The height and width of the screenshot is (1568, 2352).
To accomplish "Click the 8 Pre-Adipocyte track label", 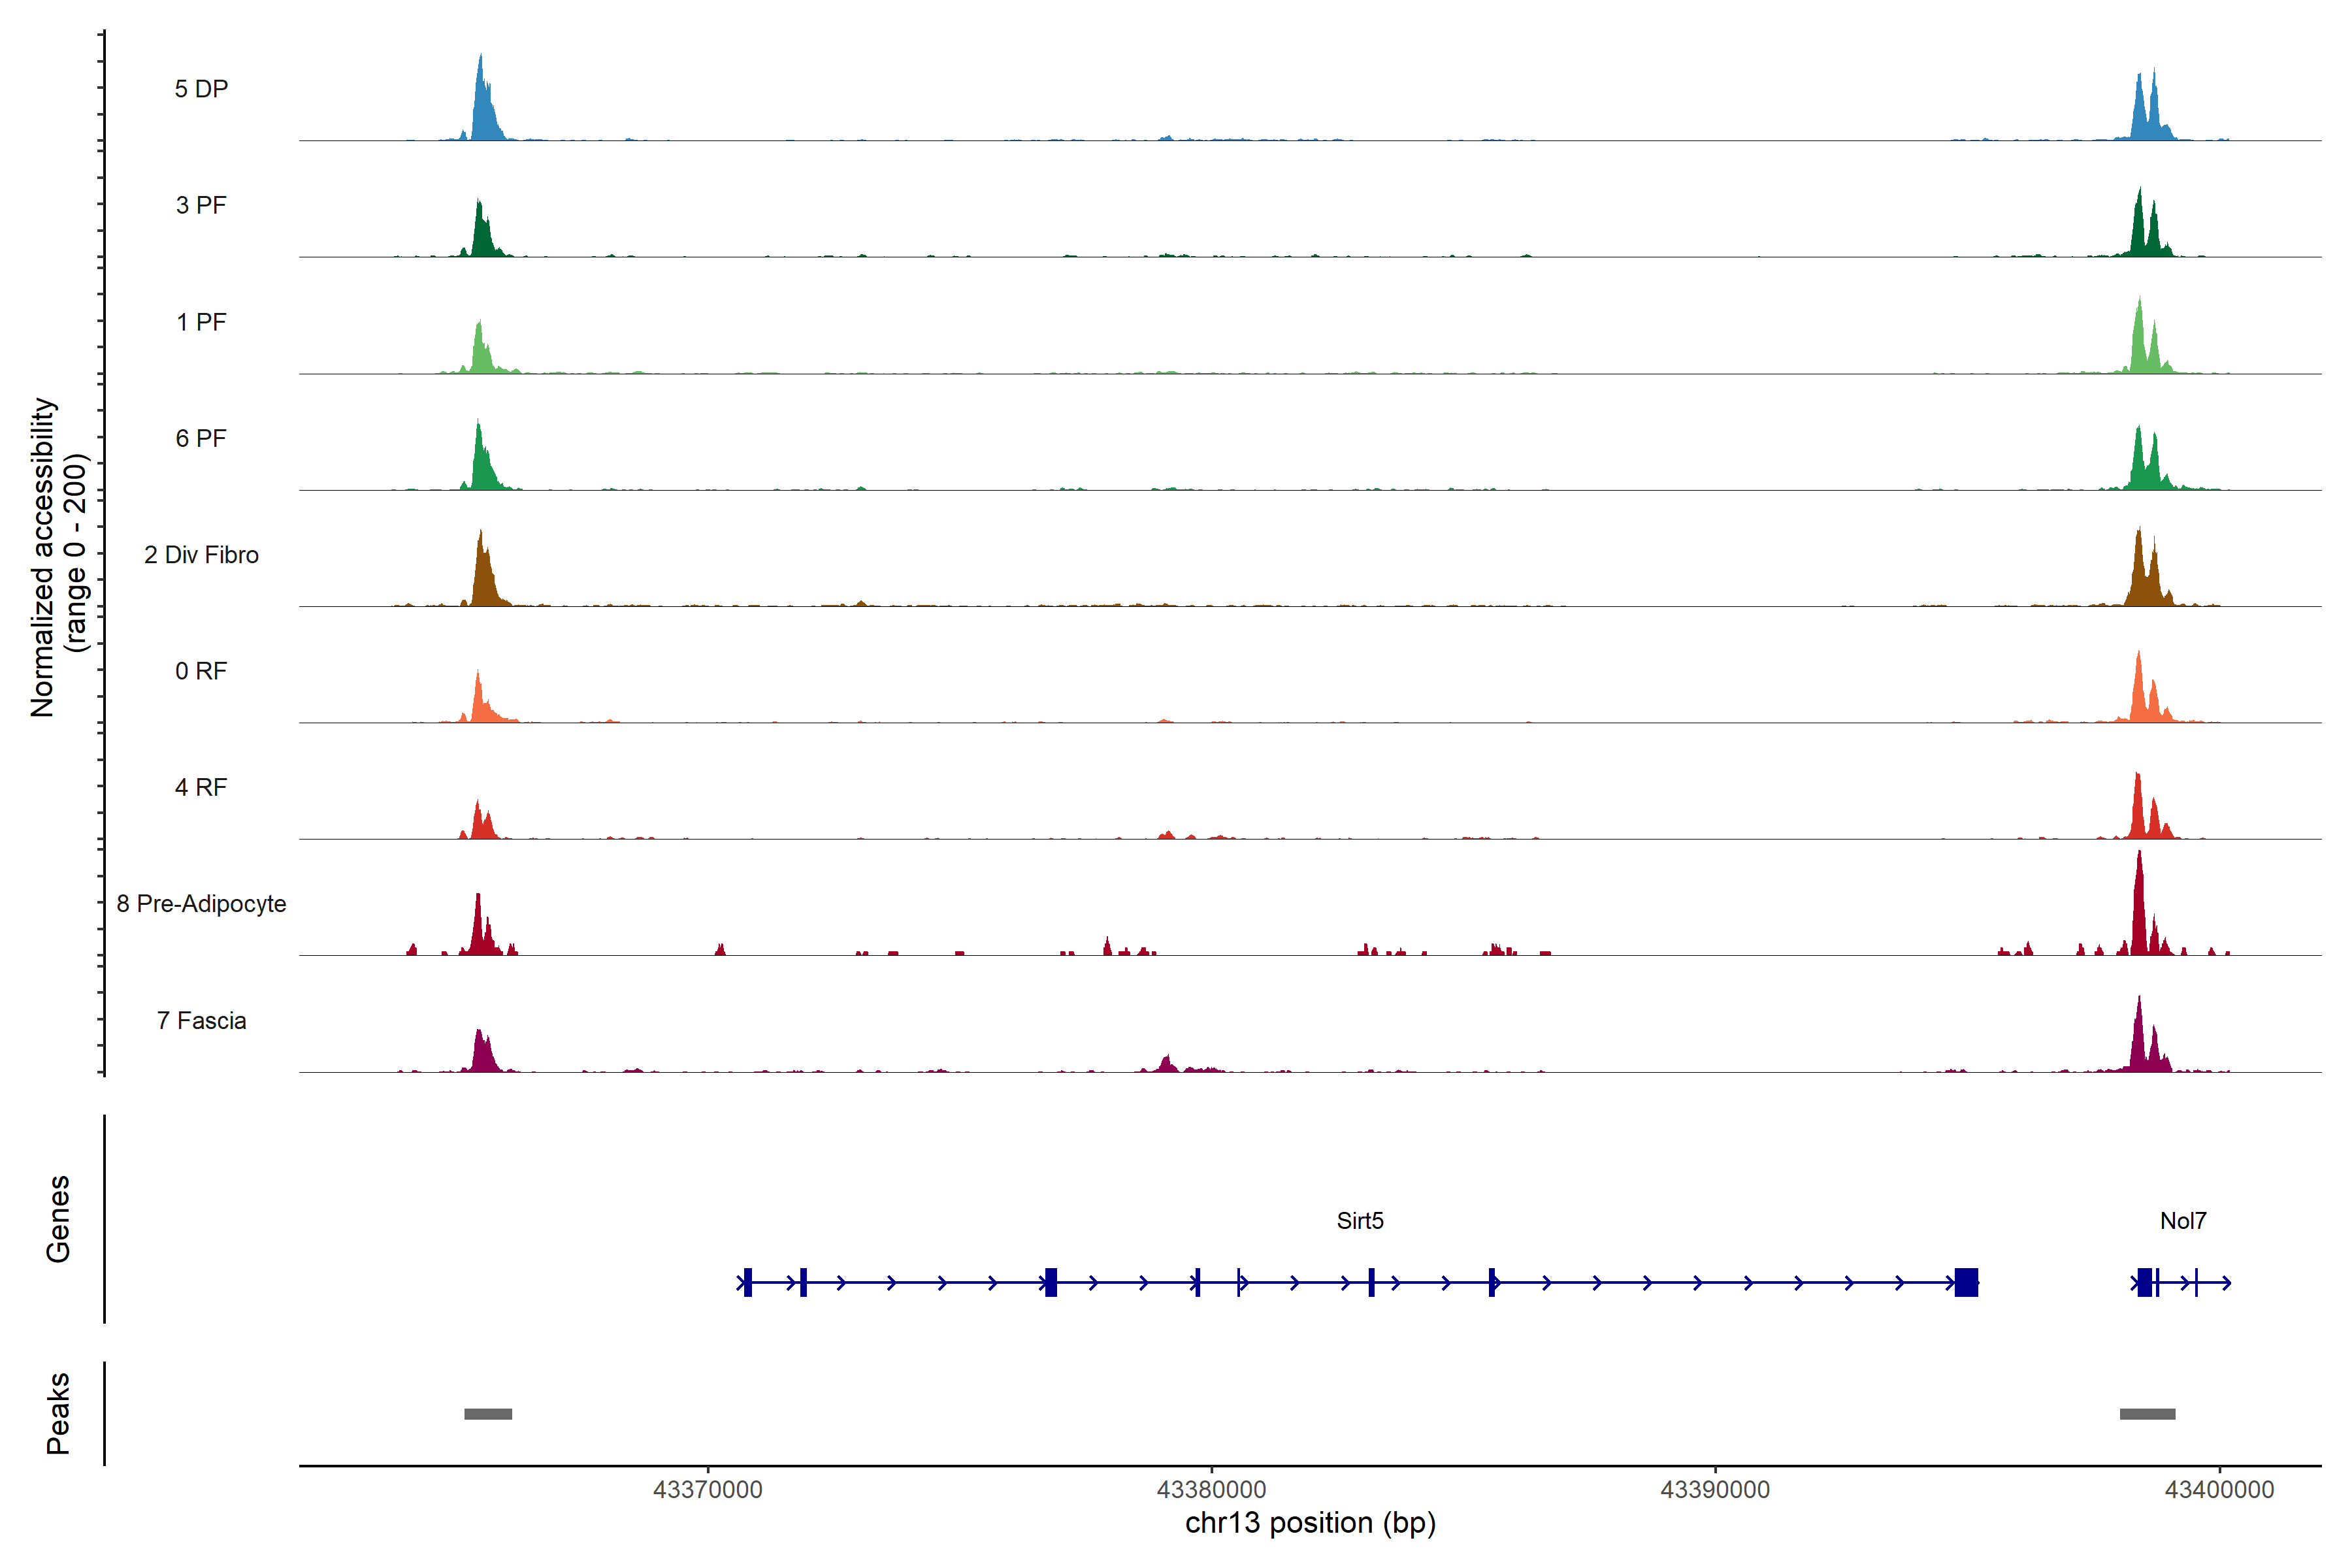I will [201, 904].
